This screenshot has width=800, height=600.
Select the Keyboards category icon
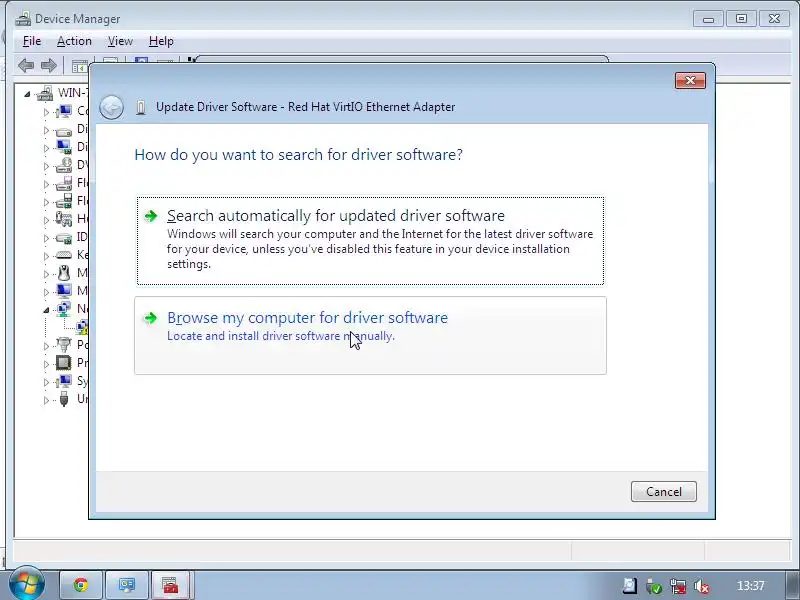pos(64,255)
